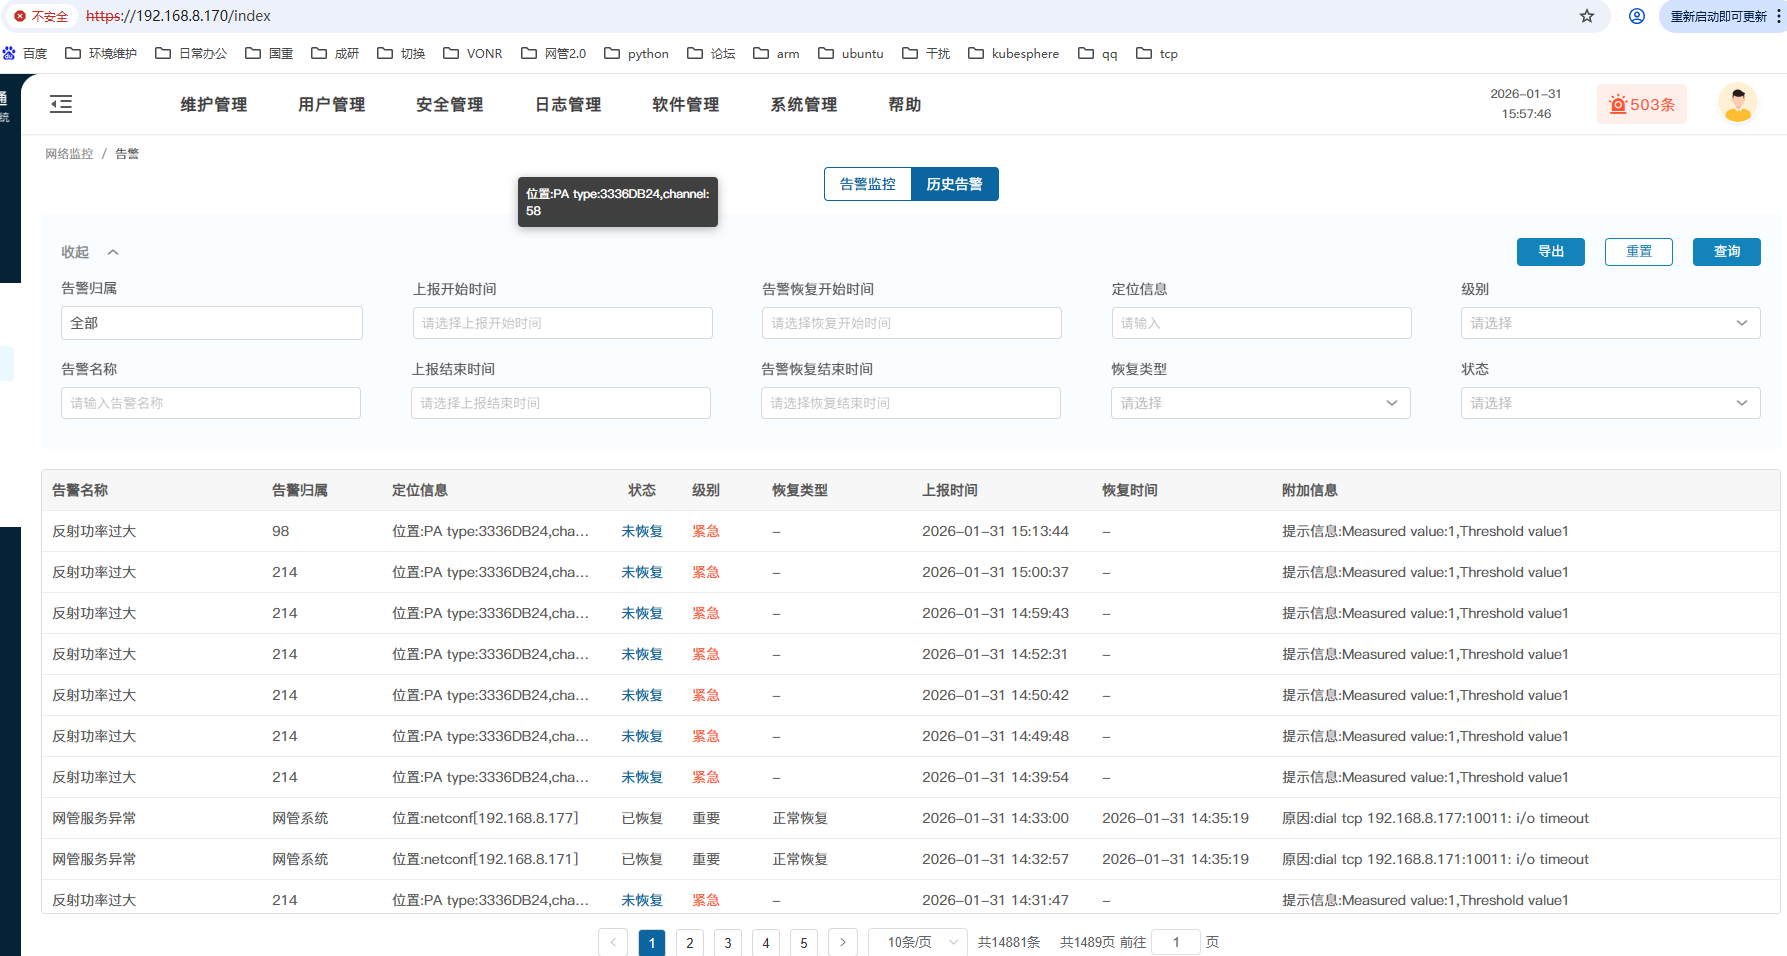Click the user avatar icon

[x=1737, y=104]
